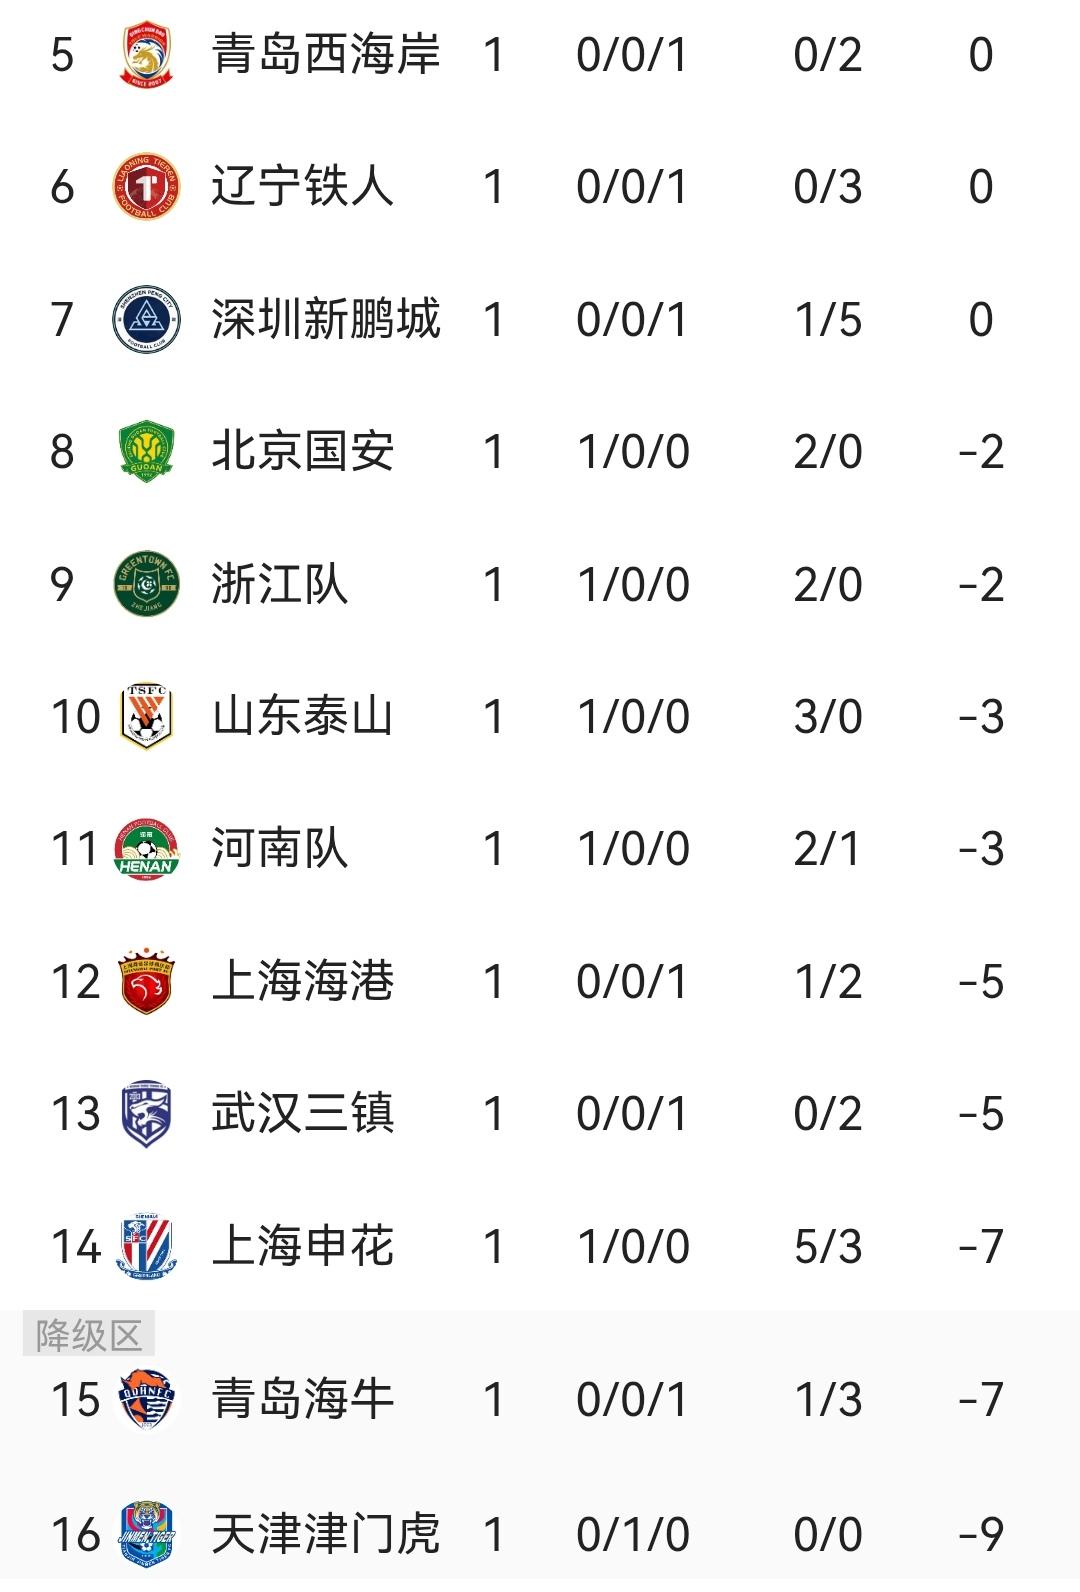Open the 深圳新鹏城 team logo

pyautogui.click(x=146, y=320)
